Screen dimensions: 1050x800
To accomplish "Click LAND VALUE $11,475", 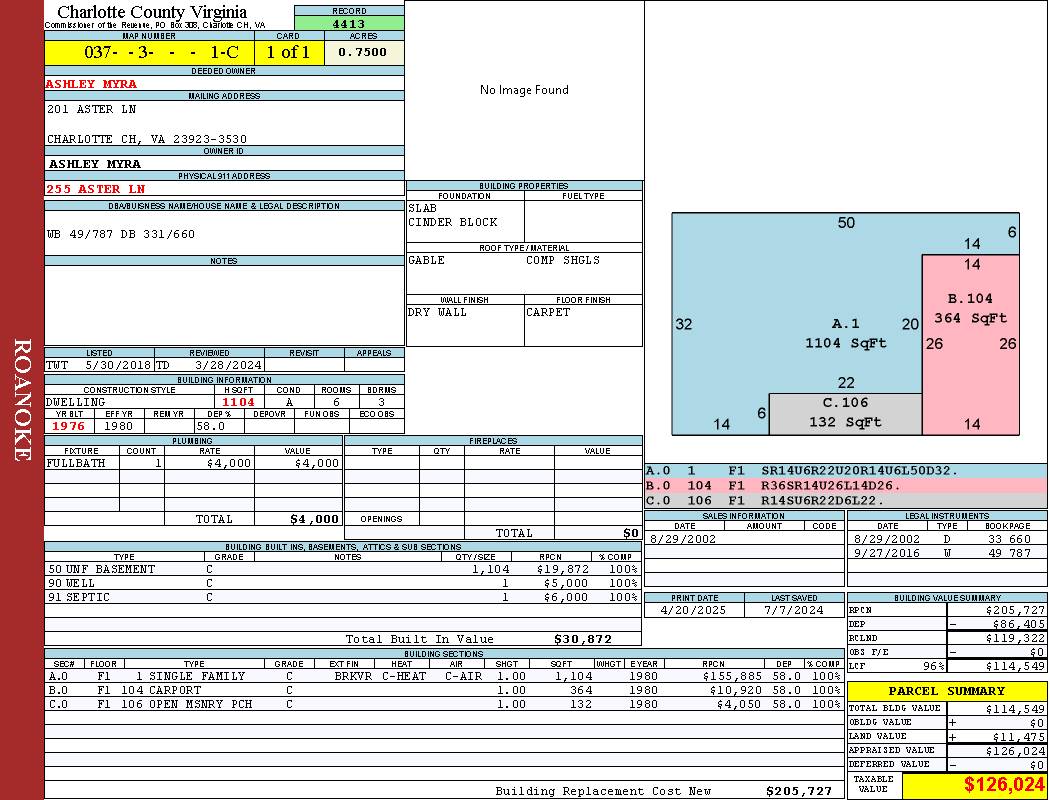I will click(1019, 737).
